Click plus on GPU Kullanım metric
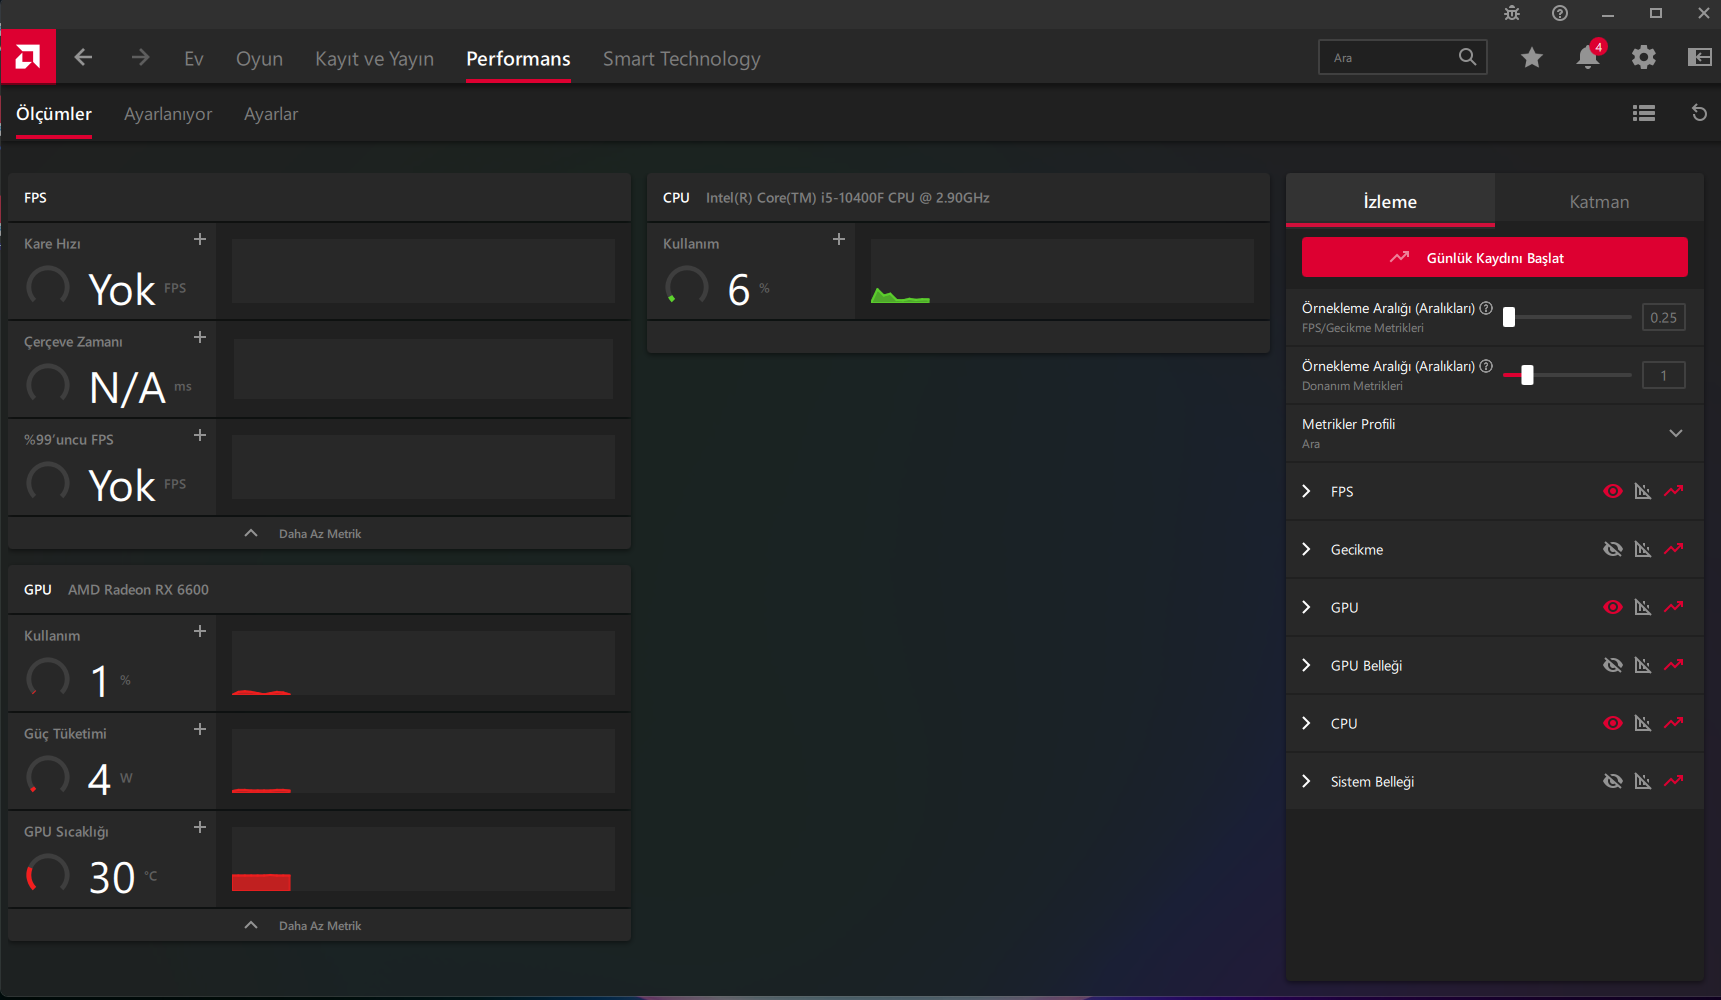 200,631
